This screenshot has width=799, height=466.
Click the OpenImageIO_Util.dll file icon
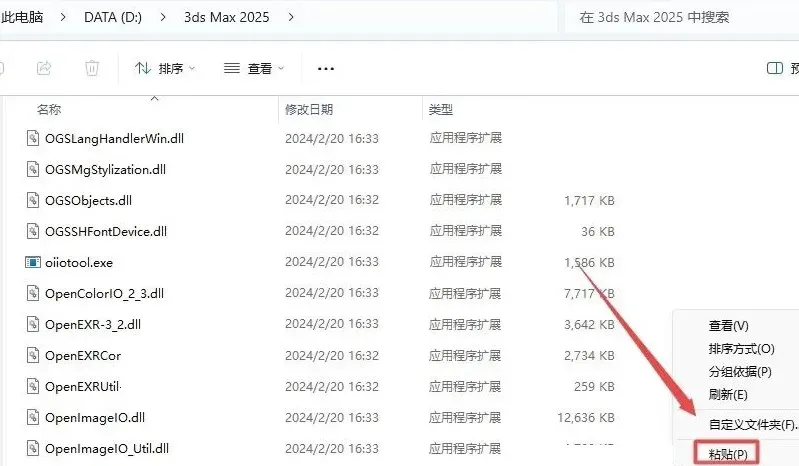tap(33, 449)
